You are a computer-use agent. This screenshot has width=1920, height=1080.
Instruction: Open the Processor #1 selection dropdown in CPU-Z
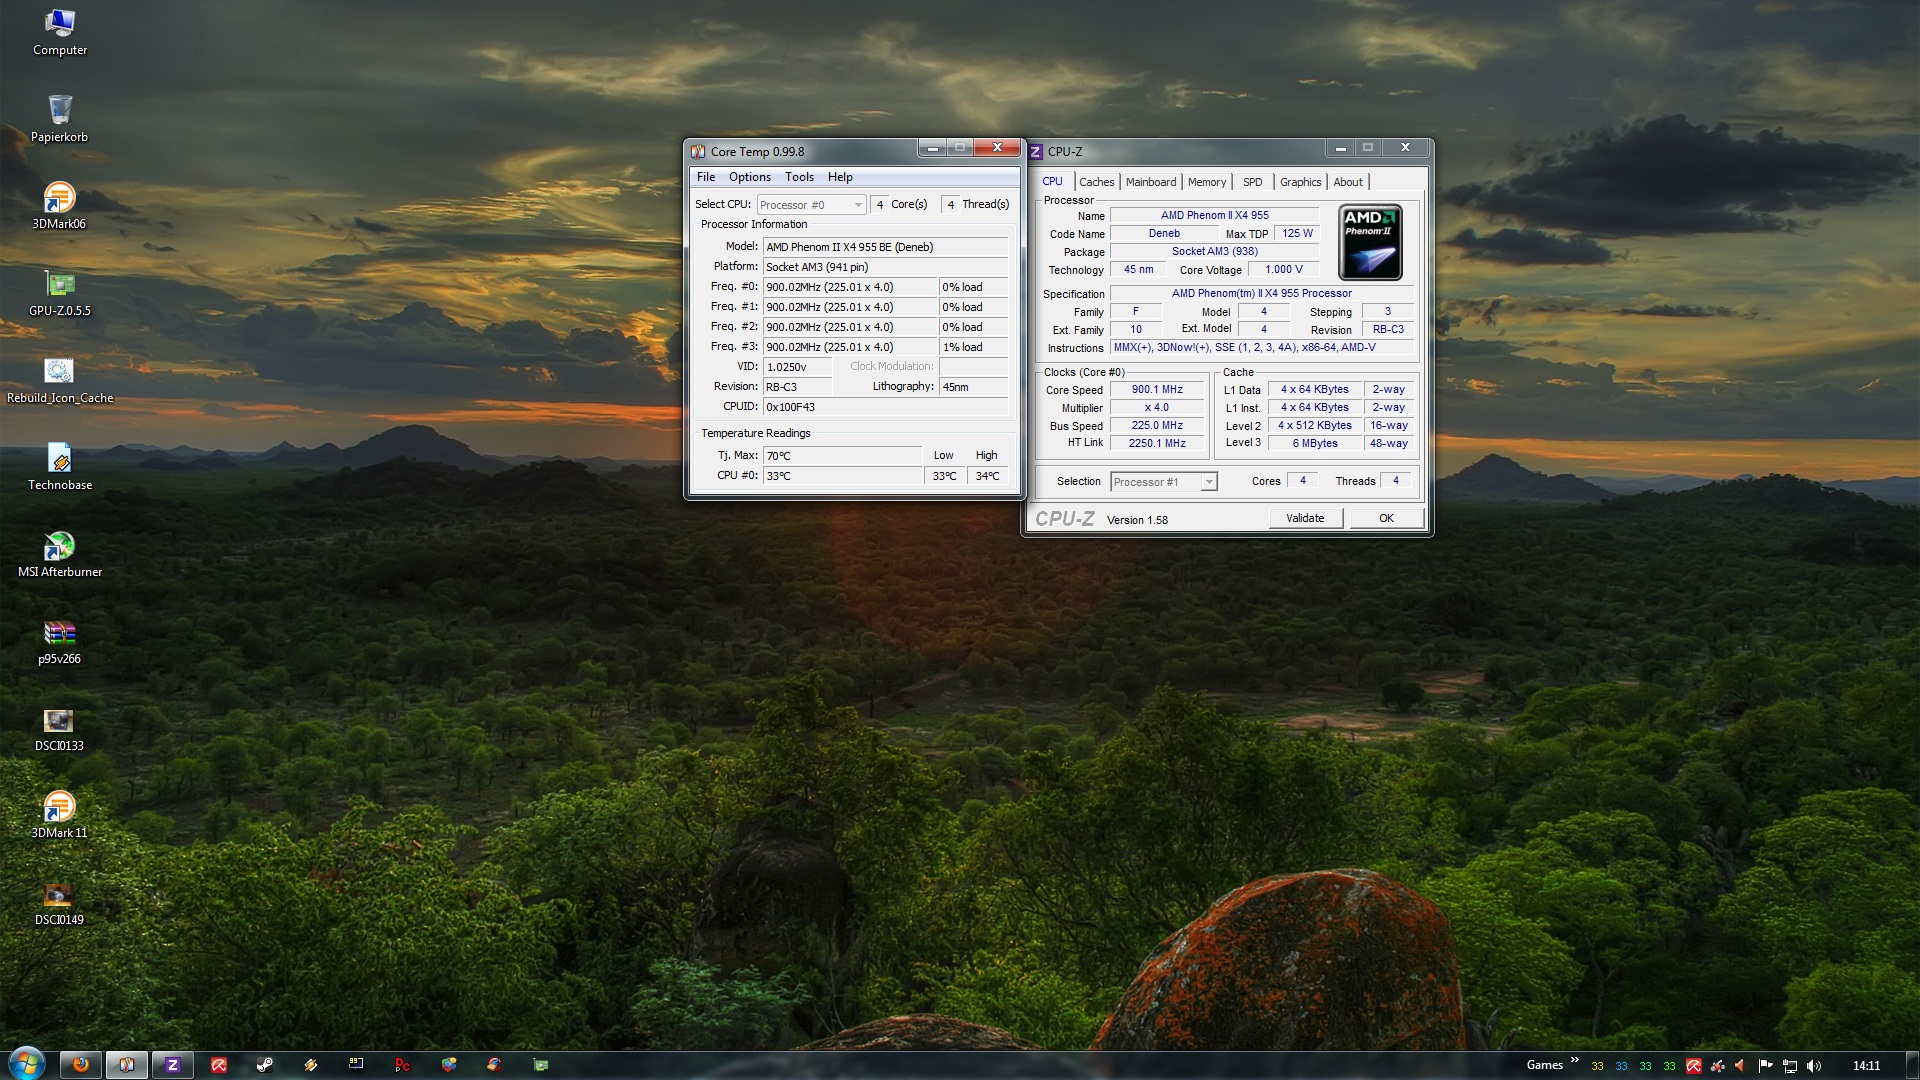point(1164,482)
